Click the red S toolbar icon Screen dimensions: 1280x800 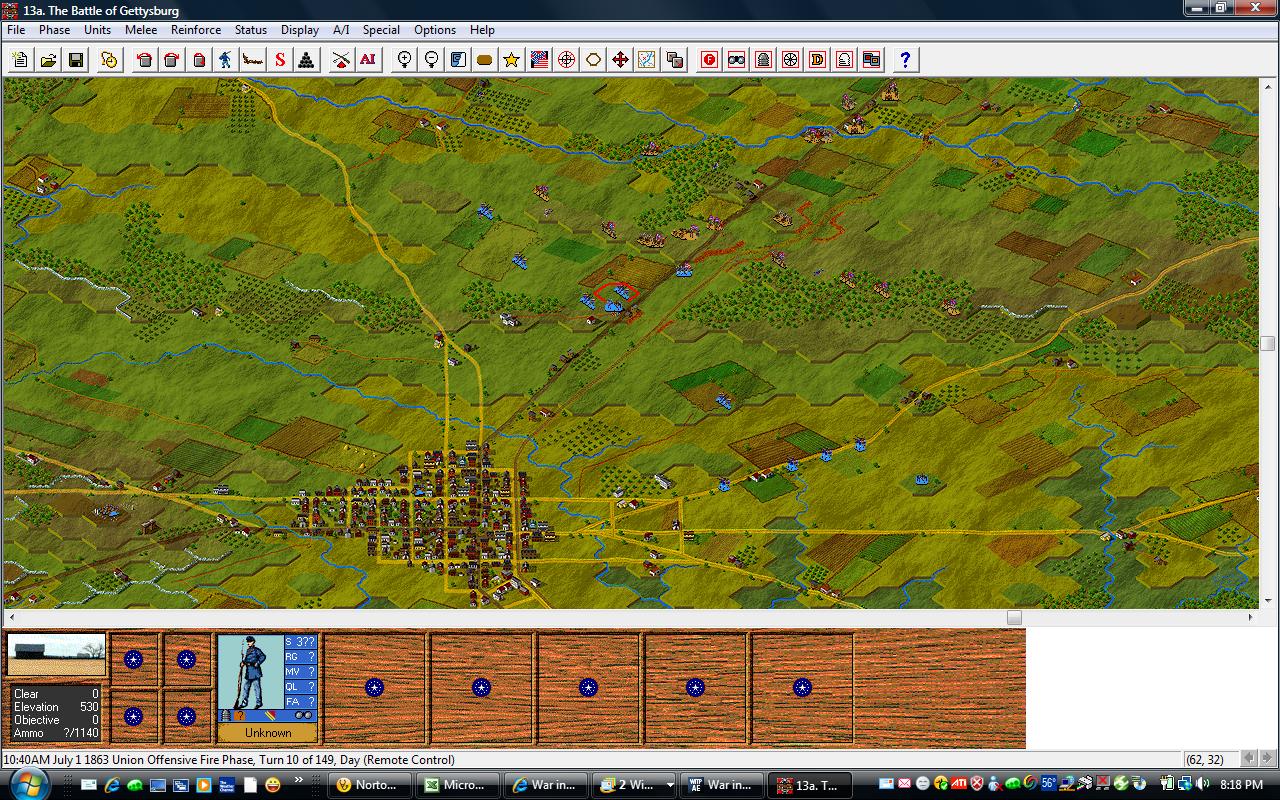pyautogui.click(x=280, y=60)
